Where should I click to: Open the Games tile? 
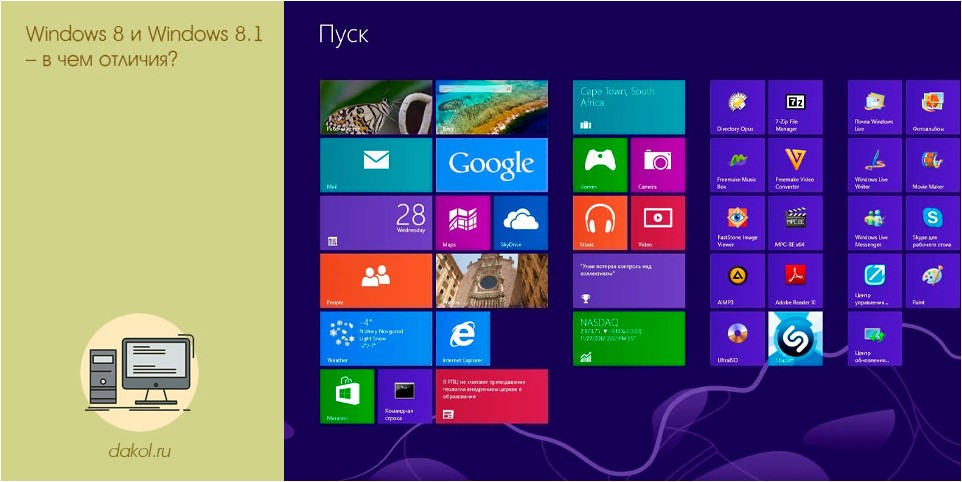pyautogui.click(x=600, y=165)
